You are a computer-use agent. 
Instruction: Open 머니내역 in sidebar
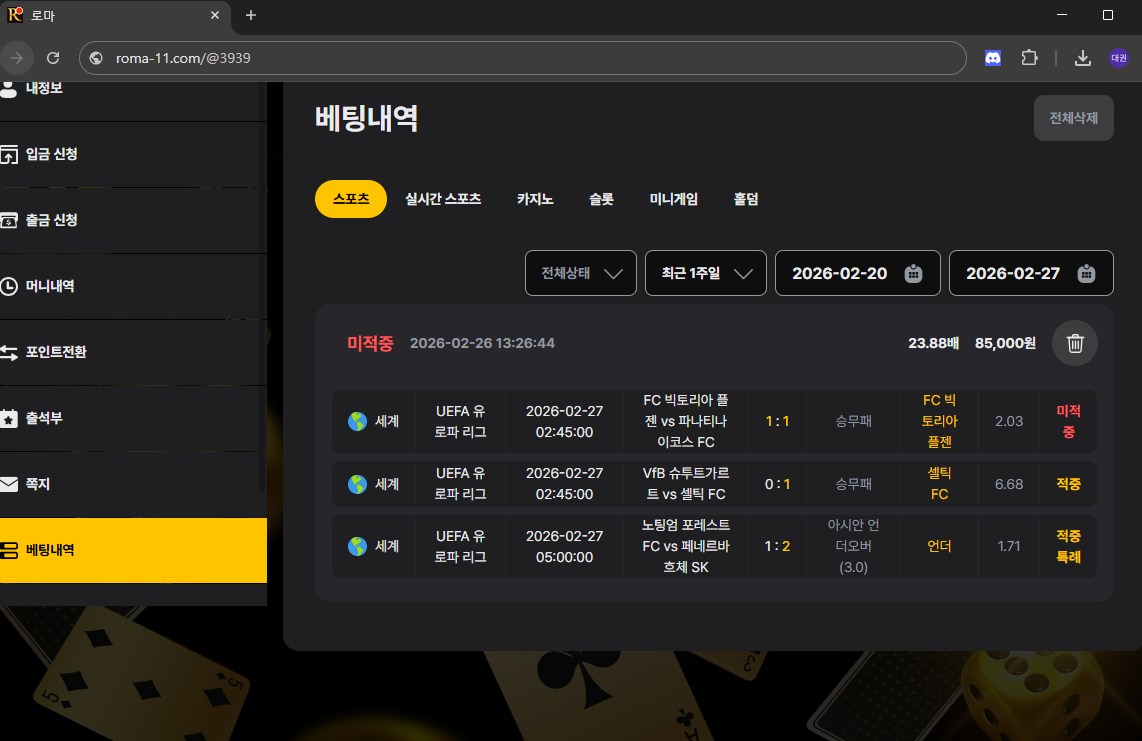[50, 286]
